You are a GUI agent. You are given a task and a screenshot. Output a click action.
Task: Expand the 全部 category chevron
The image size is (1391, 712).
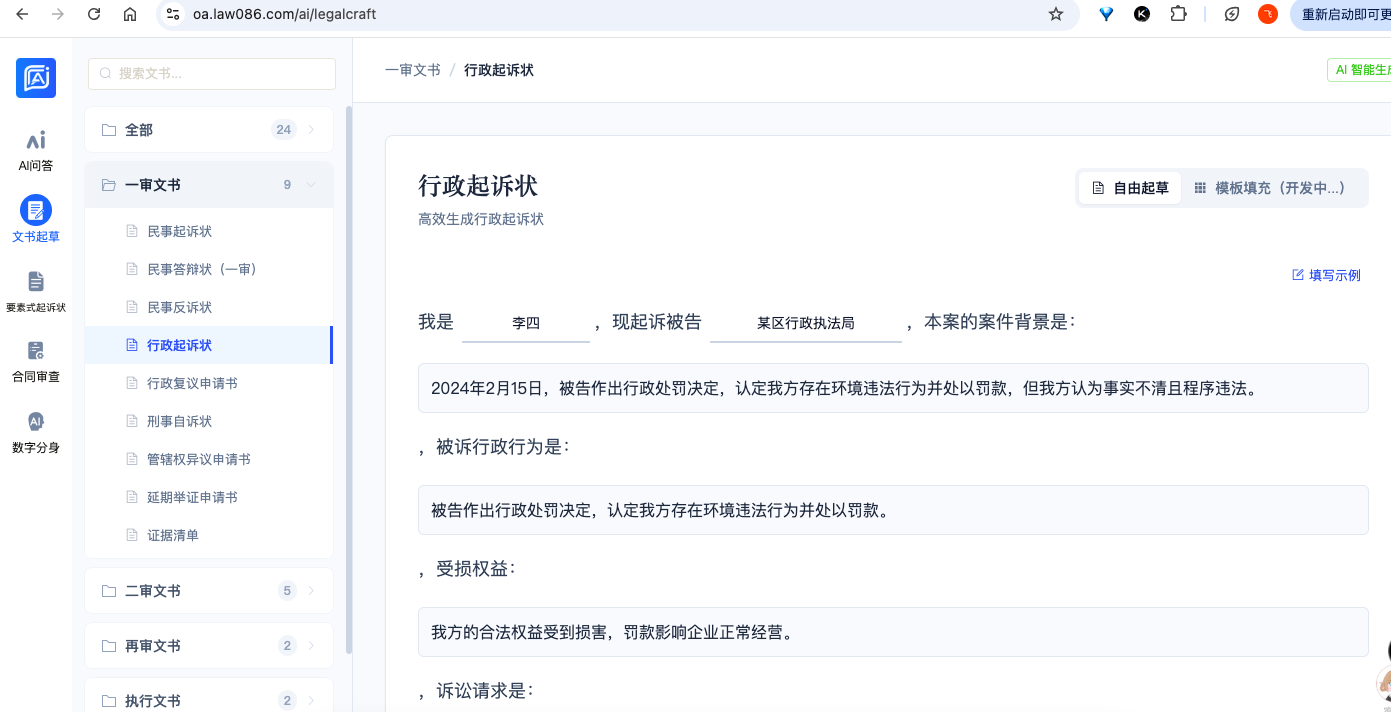coord(311,130)
